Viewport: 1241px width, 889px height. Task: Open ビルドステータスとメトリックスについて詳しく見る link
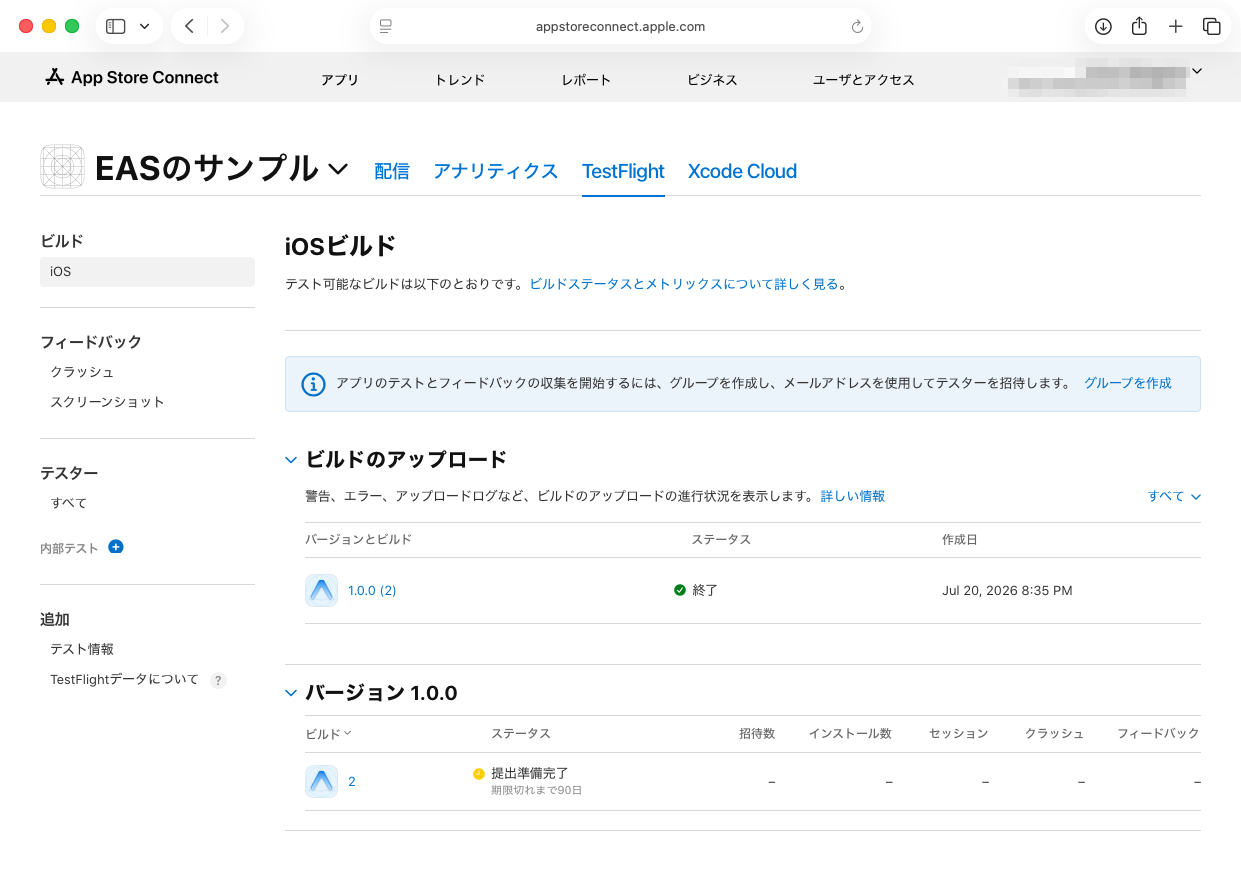[x=684, y=284]
